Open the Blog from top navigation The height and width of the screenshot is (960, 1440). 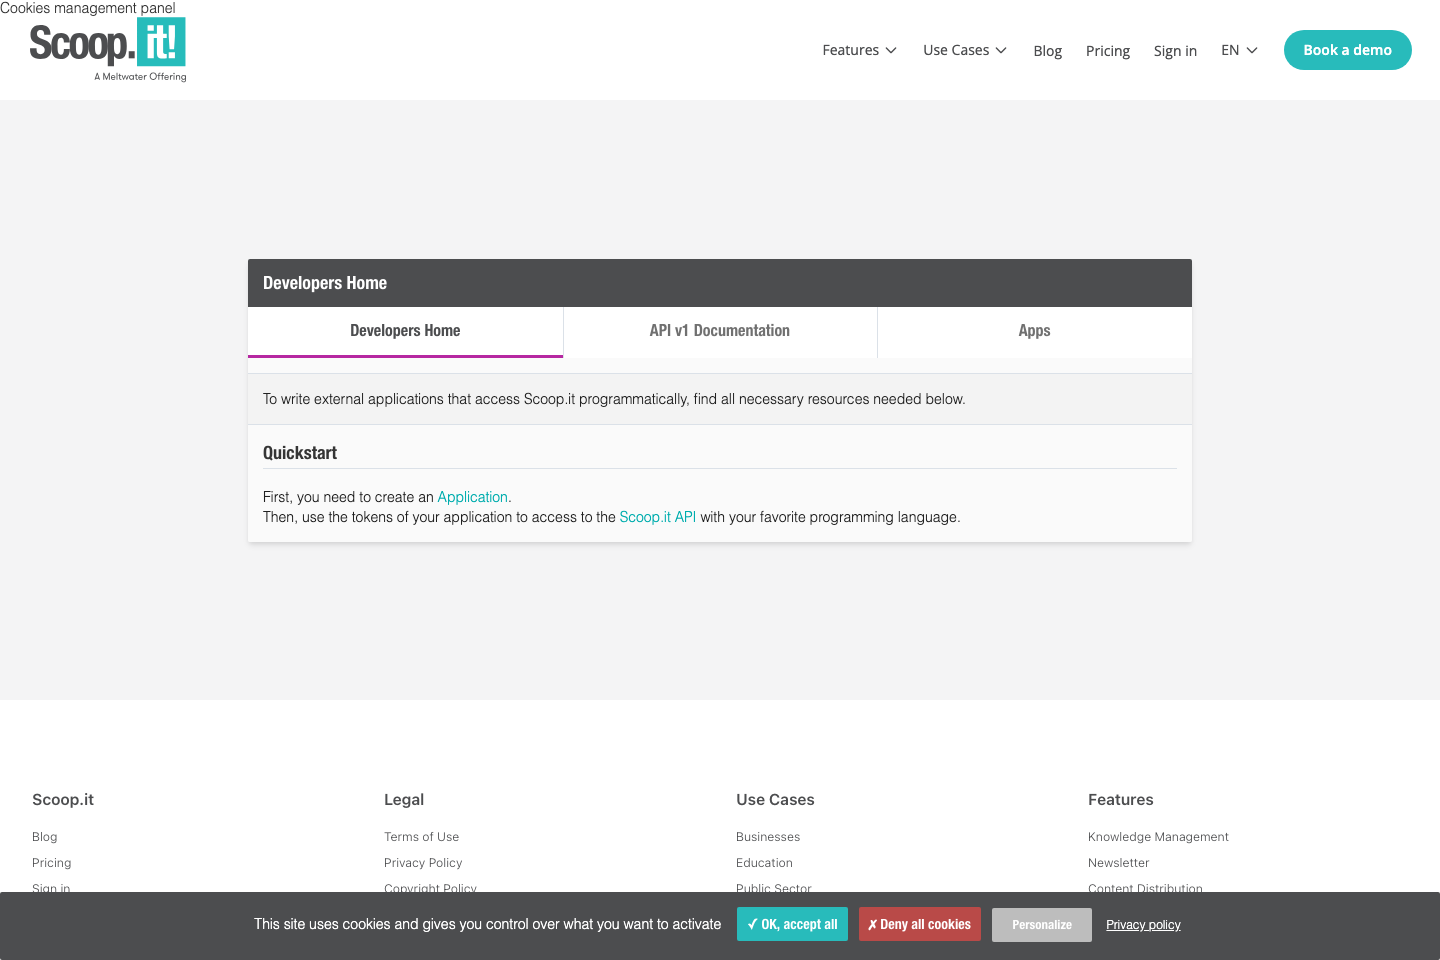coord(1047,50)
